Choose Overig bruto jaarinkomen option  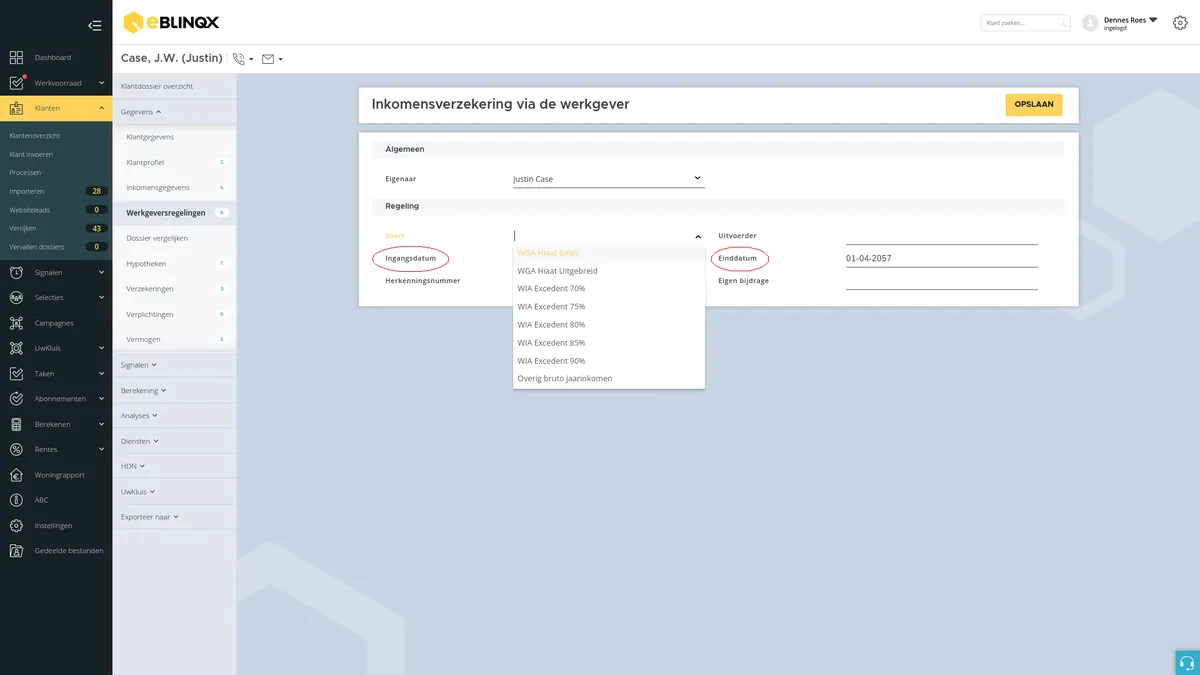(608, 379)
